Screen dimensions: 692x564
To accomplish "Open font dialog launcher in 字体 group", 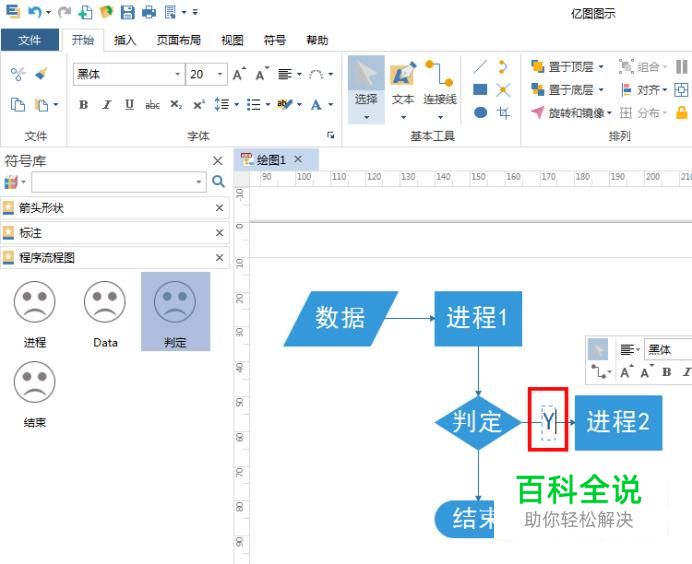I will coord(331,135).
